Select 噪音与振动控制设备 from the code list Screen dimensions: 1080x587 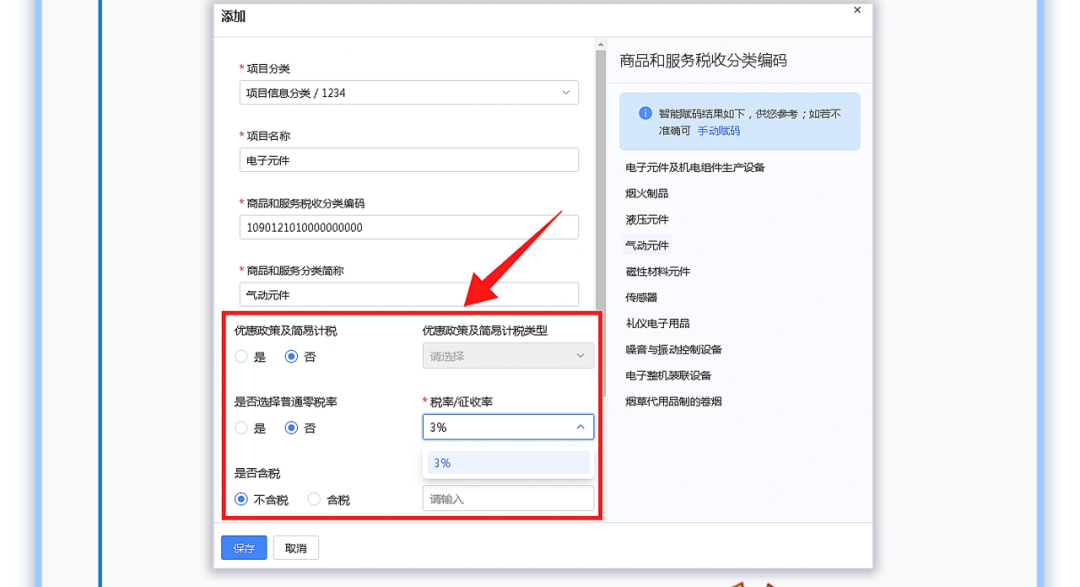coord(673,349)
